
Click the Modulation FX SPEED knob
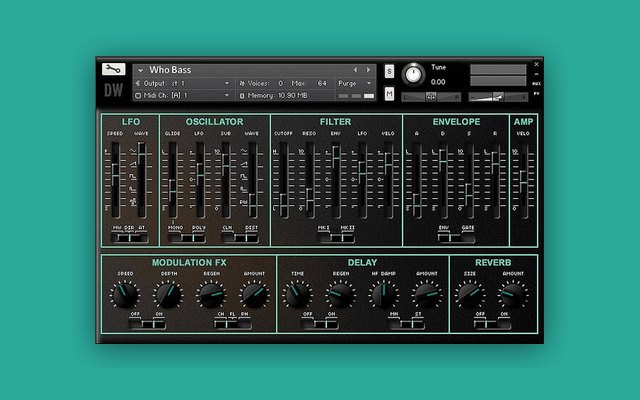[x=125, y=296]
